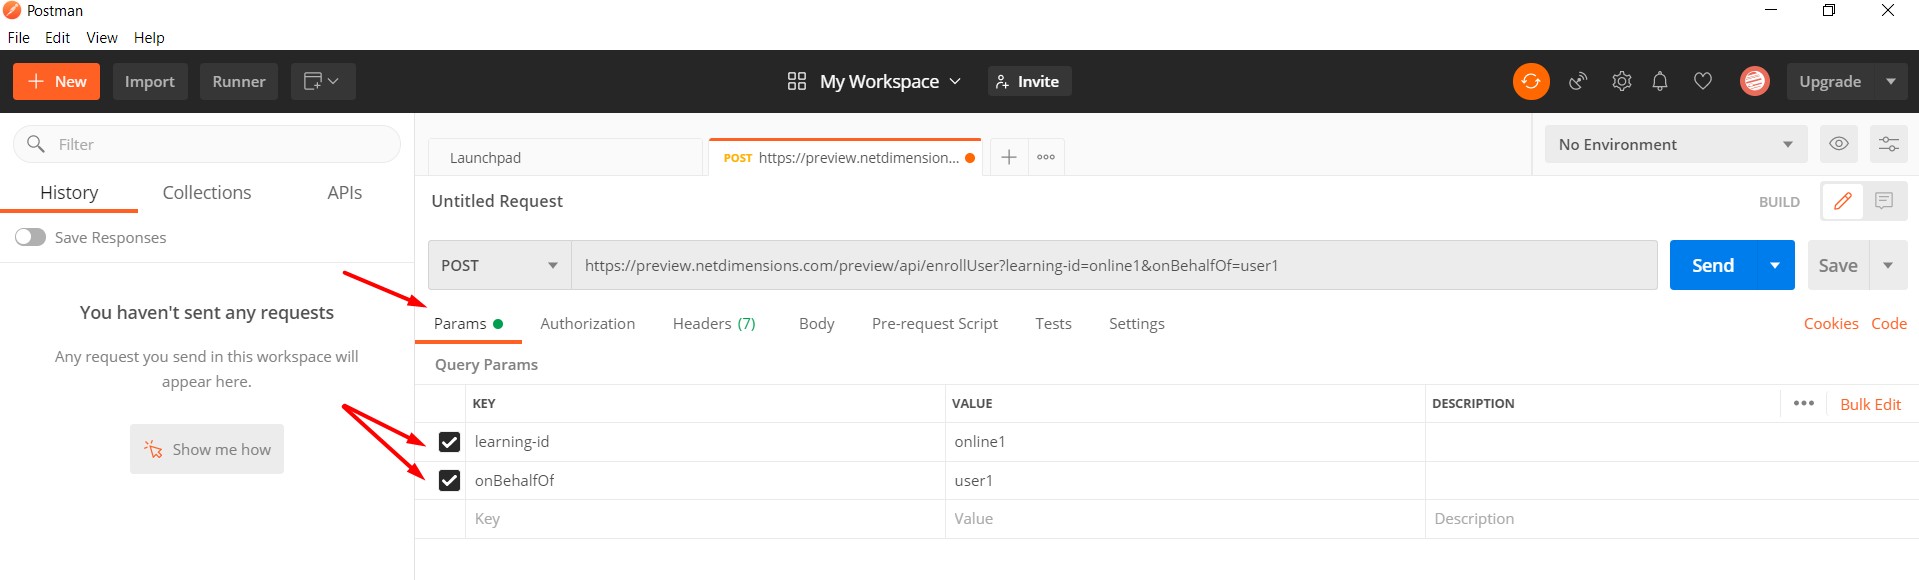Switch to the History tab
The width and height of the screenshot is (1919, 580).
(69, 192)
